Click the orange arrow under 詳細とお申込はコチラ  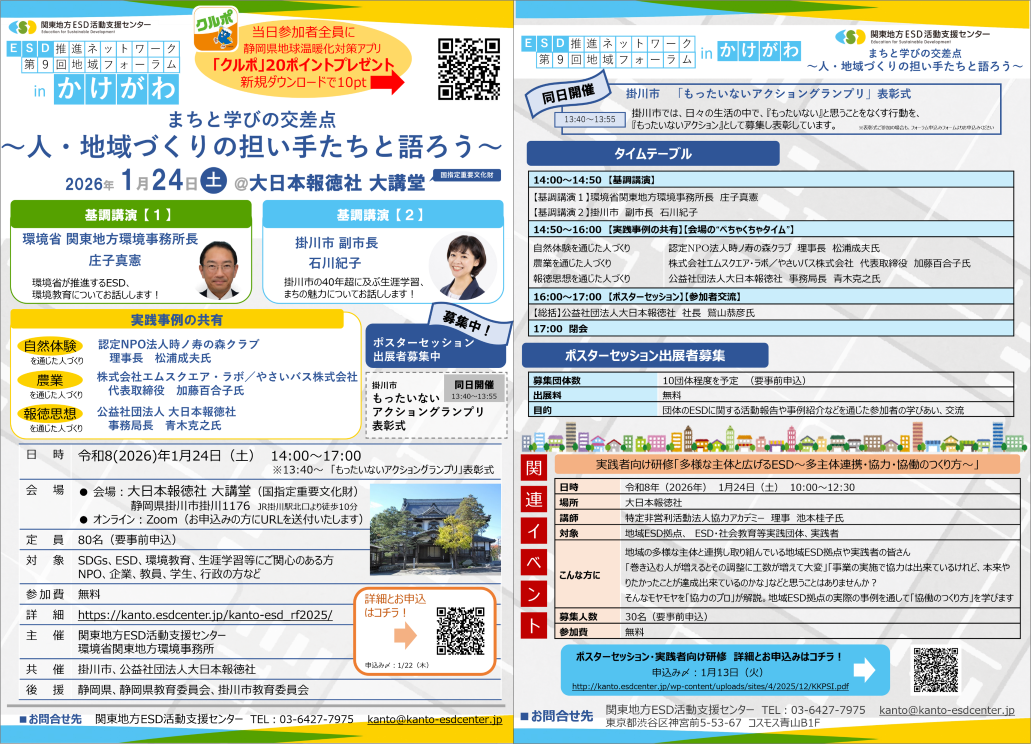(x=404, y=636)
